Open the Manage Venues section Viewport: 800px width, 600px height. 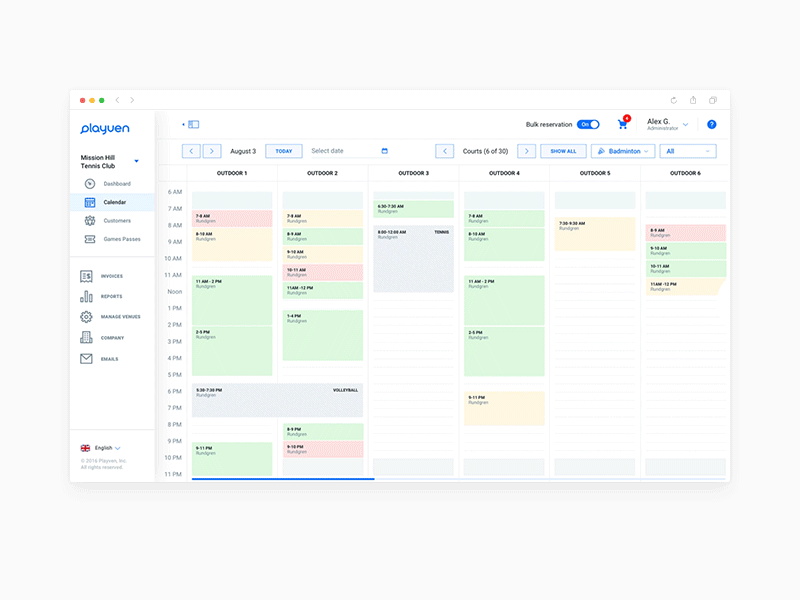[x=120, y=317]
